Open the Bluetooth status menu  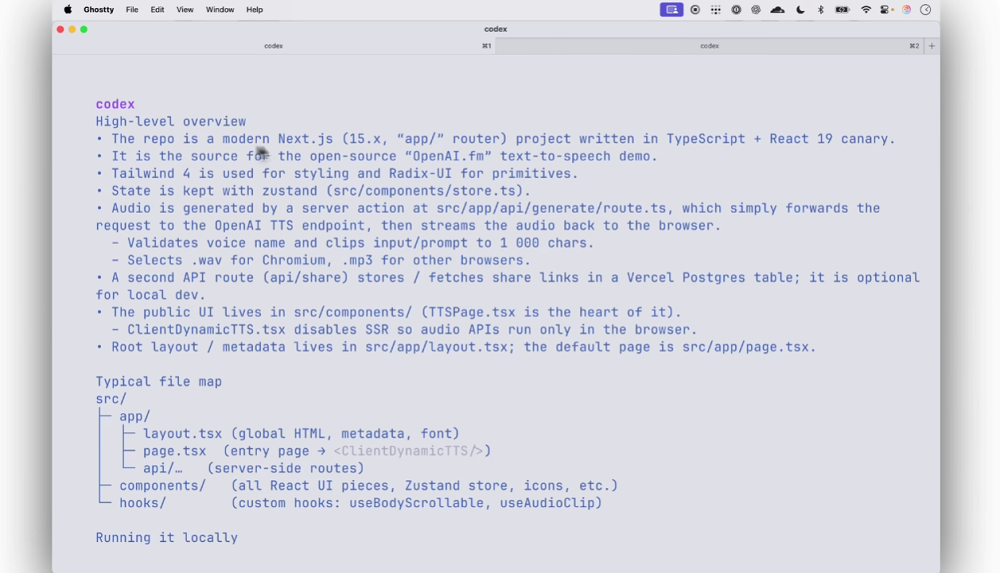[821, 10]
